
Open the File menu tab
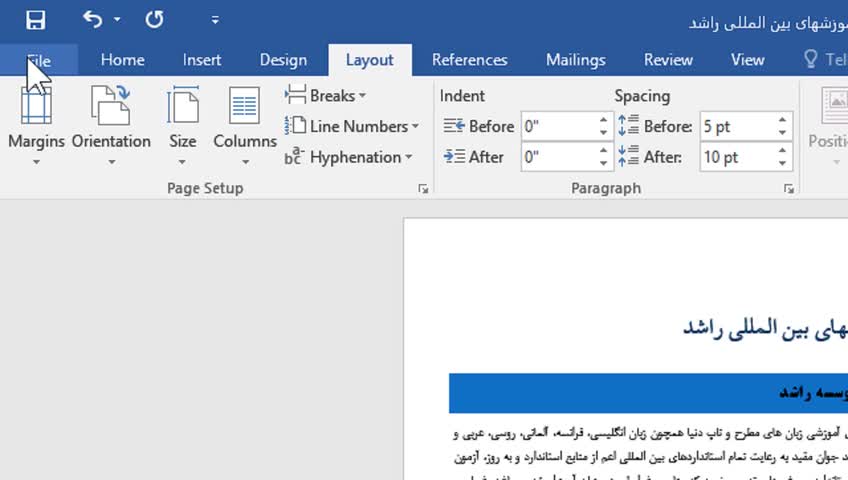pos(39,60)
